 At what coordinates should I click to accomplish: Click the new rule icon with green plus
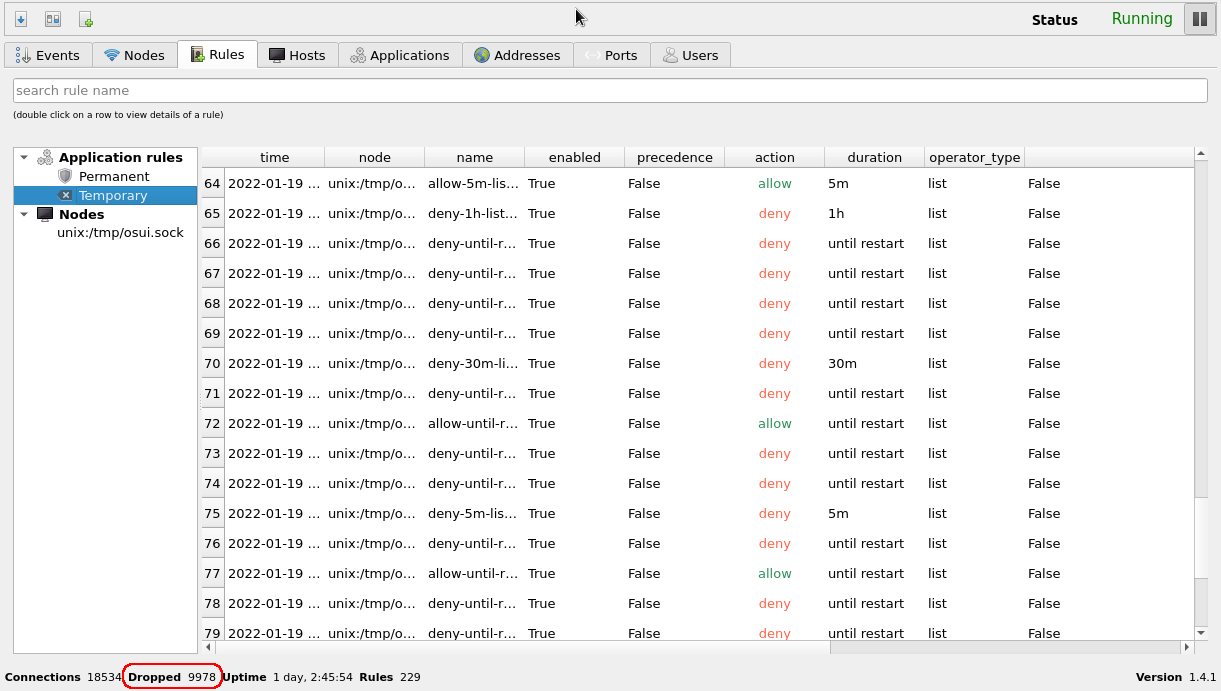point(86,19)
